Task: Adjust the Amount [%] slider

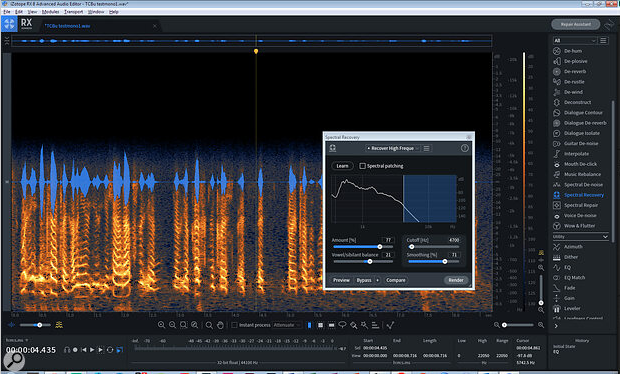Action: tap(363, 247)
